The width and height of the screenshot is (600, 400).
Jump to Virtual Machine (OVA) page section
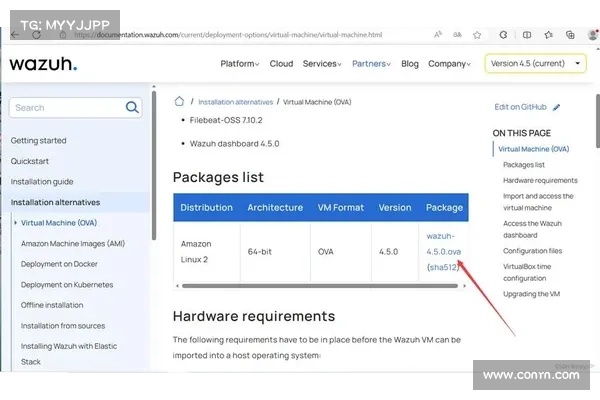coord(533,149)
